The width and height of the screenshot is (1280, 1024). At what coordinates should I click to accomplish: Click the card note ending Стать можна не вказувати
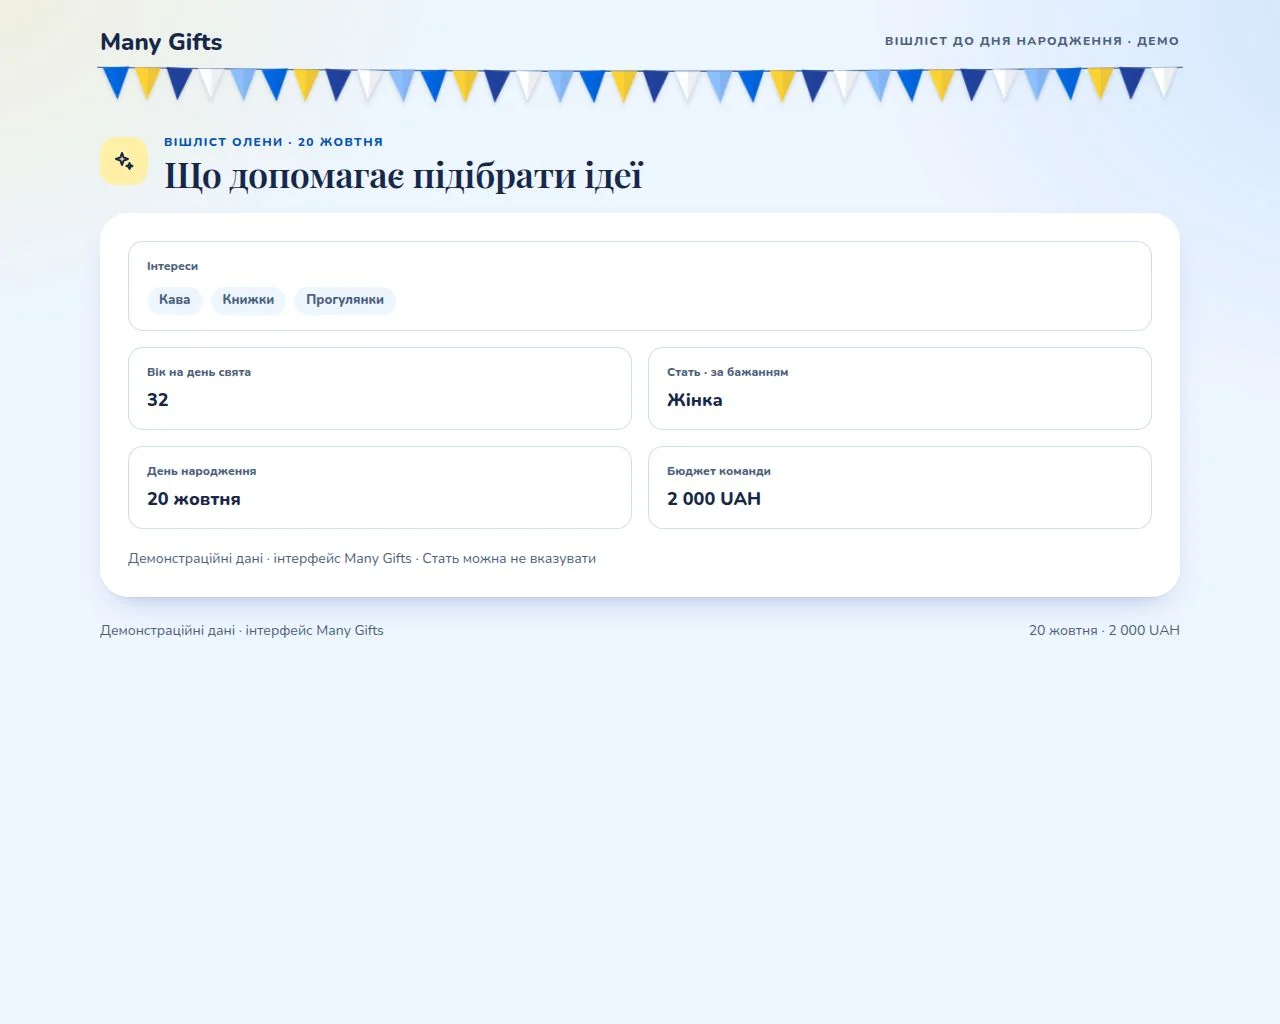click(362, 559)
